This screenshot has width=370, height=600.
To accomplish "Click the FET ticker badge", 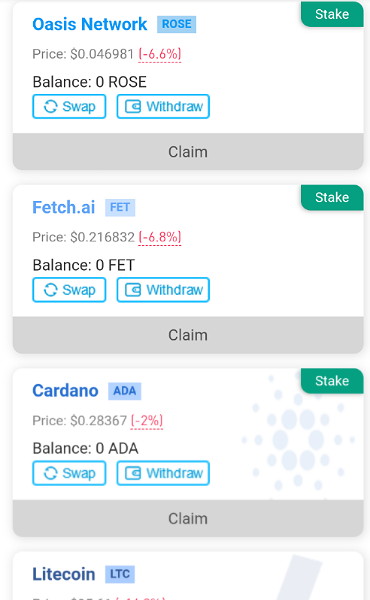I will tap(120, 208).
